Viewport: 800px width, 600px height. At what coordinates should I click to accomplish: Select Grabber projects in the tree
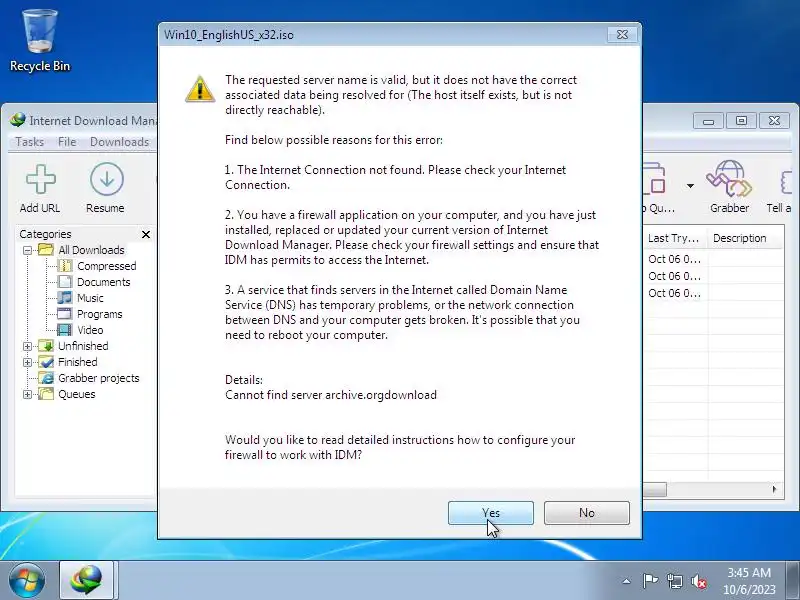[x=98, y=378]
